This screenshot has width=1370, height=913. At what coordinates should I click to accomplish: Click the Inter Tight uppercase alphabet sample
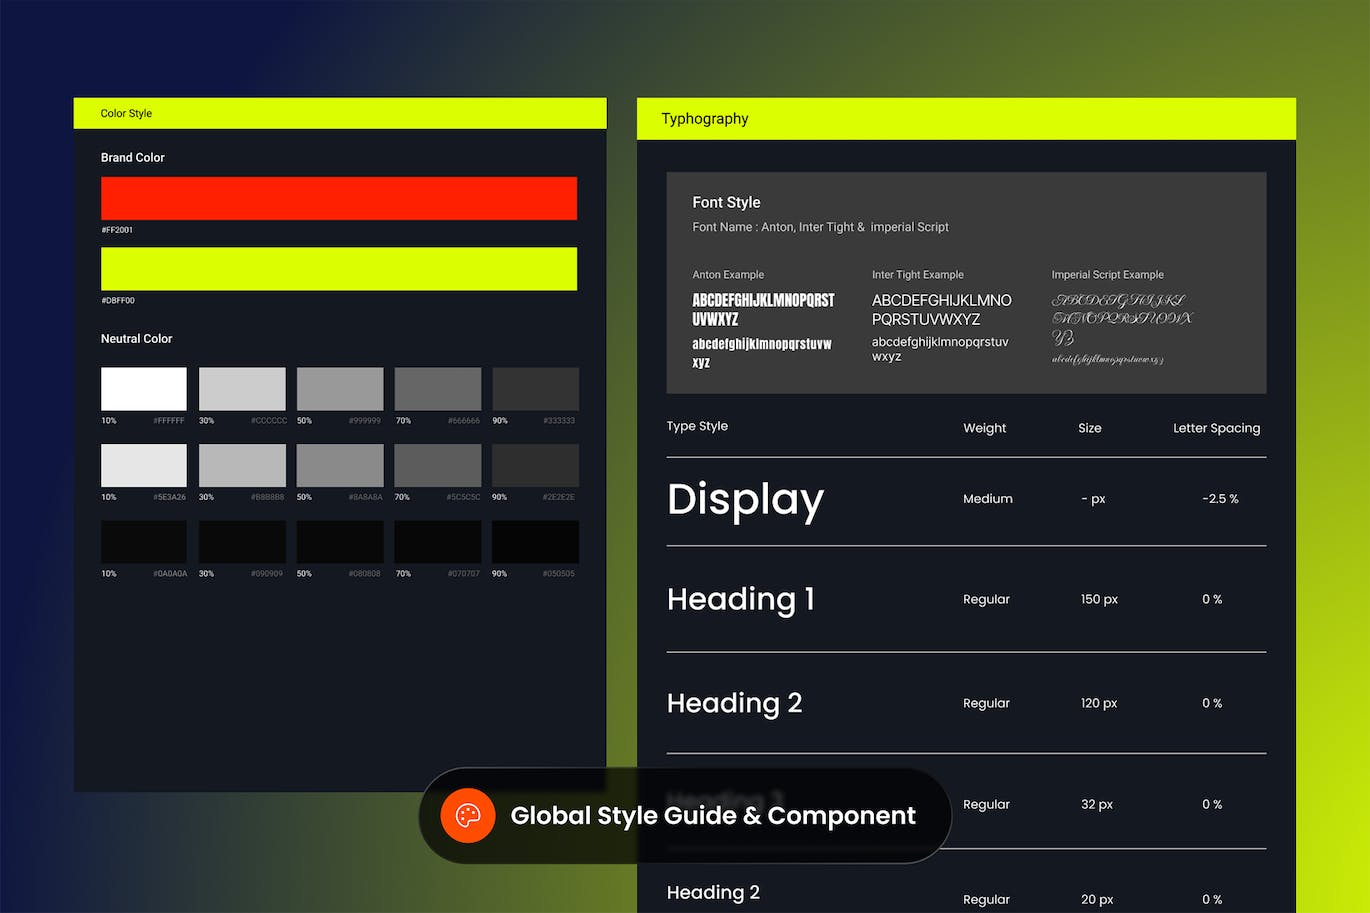[942, 309]
